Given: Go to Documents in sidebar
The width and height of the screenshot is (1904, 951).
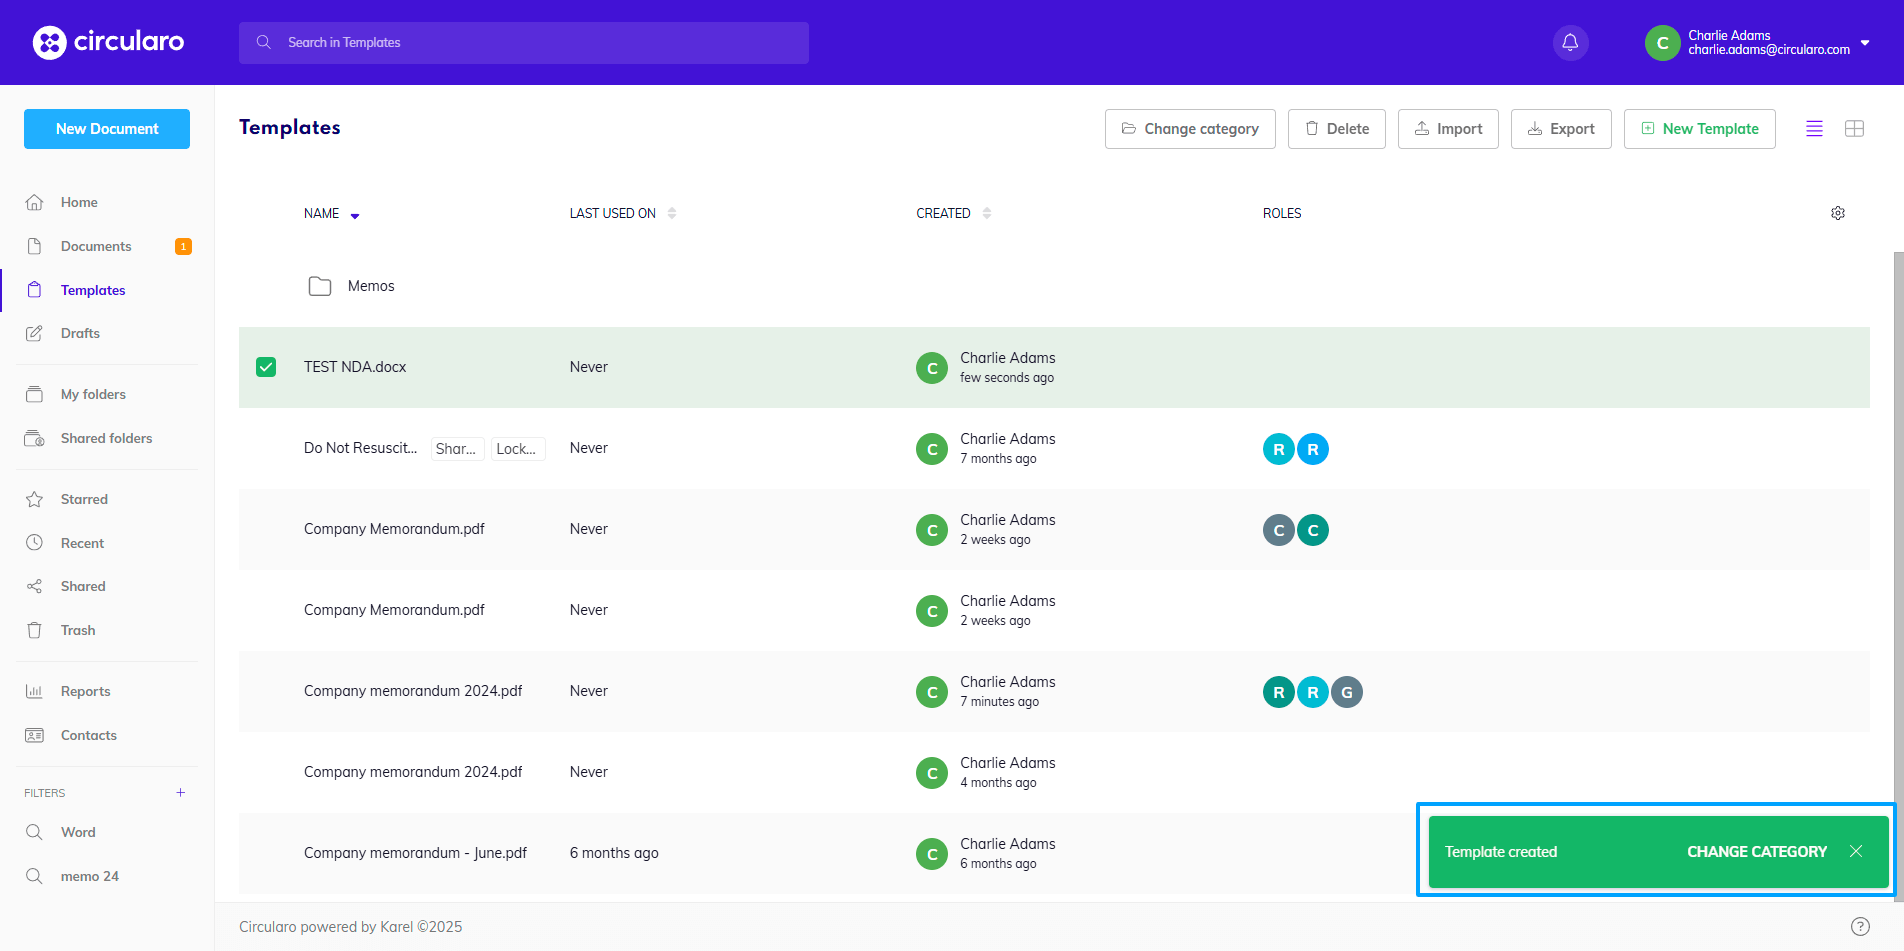Looking at the screenshot, I should tap(96, 246).
